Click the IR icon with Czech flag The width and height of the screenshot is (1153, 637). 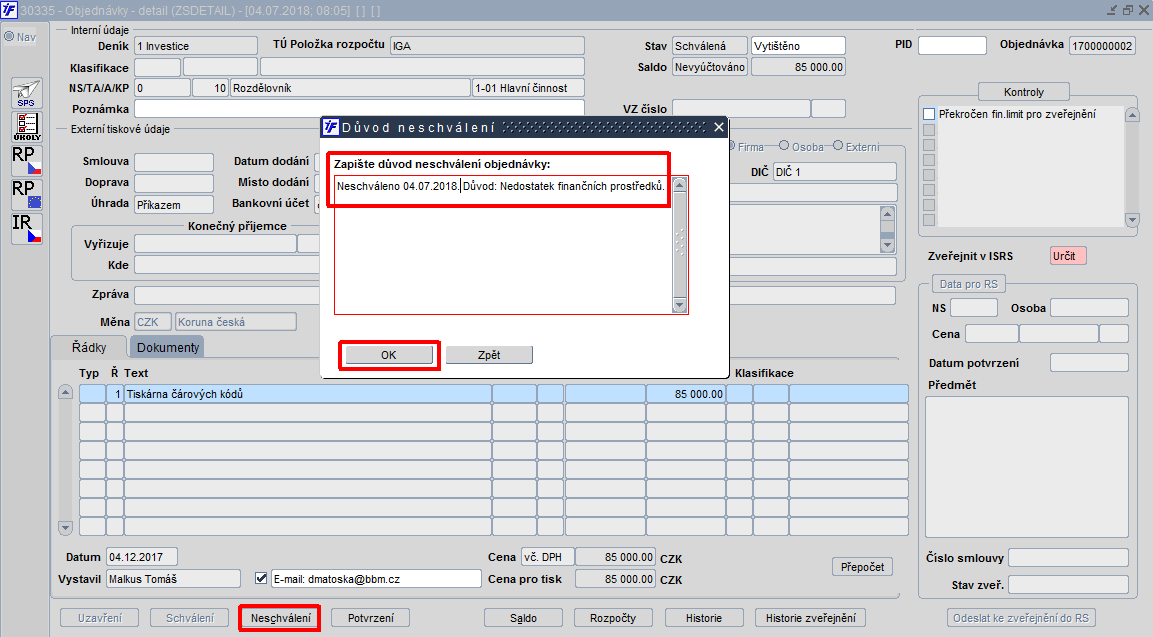click(x=26, y=228)
